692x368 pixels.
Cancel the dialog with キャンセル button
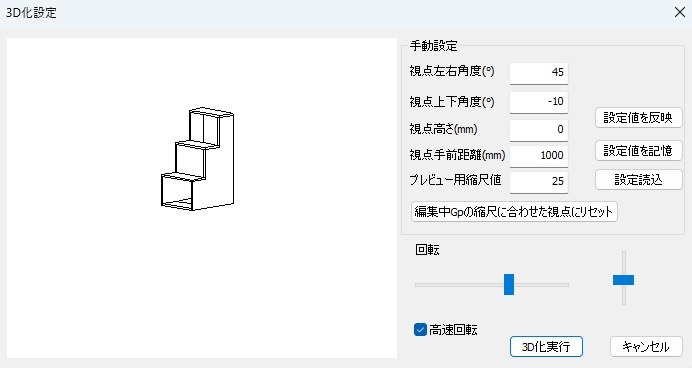click(646, 347)
